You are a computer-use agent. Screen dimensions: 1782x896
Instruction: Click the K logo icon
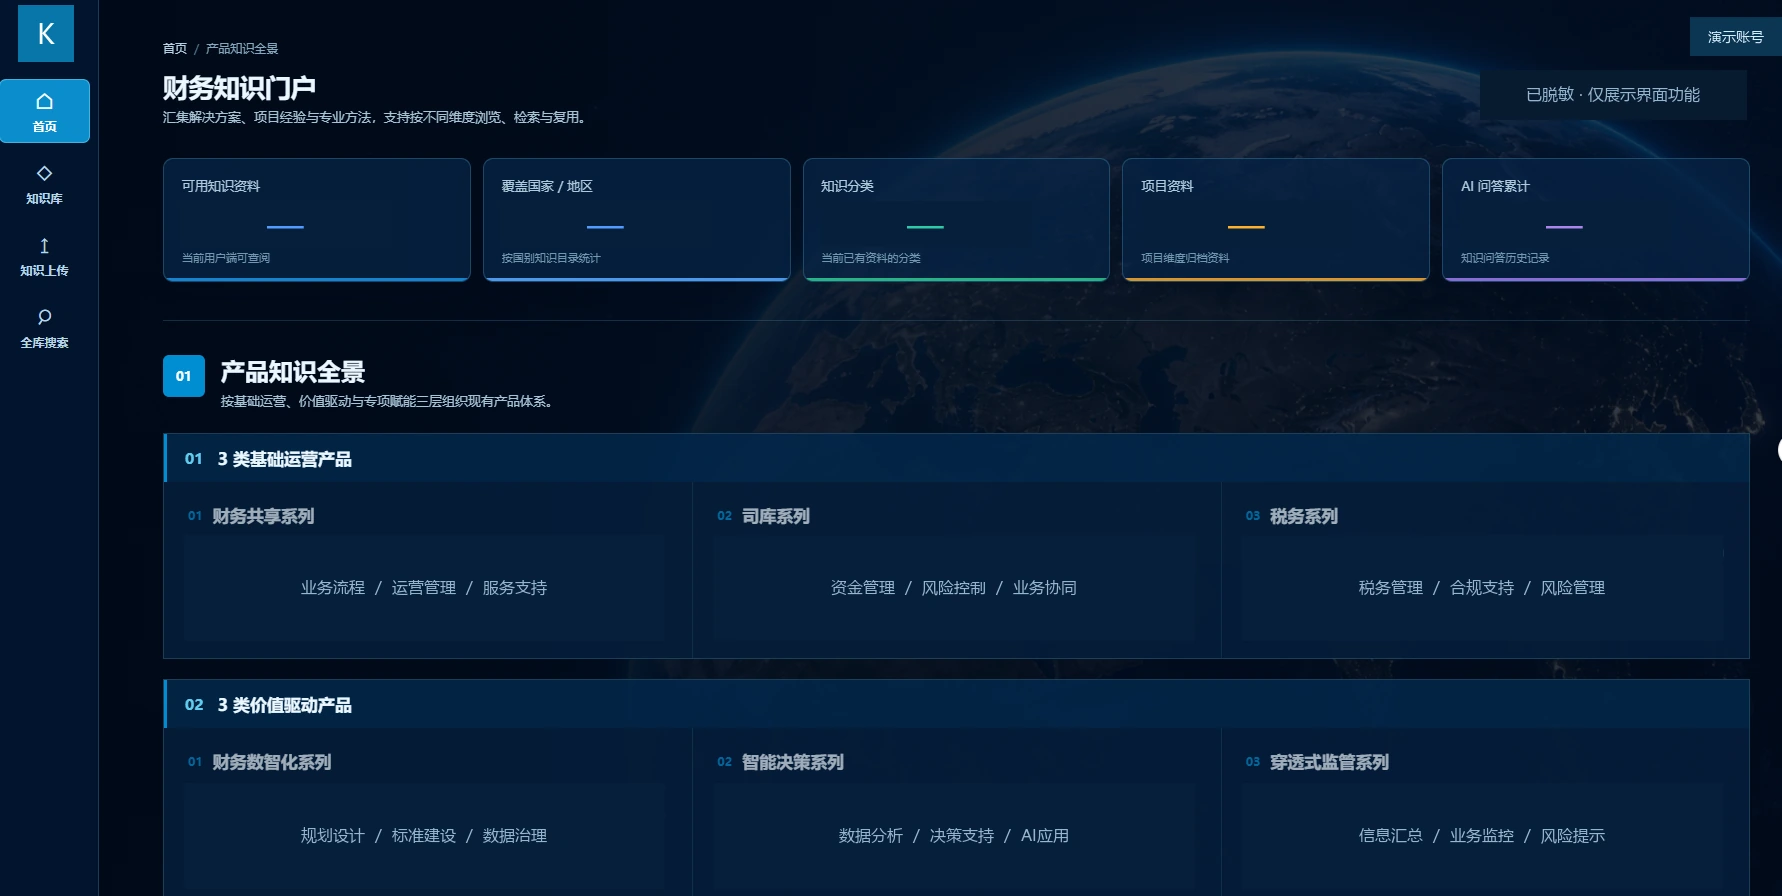point(46,34)
